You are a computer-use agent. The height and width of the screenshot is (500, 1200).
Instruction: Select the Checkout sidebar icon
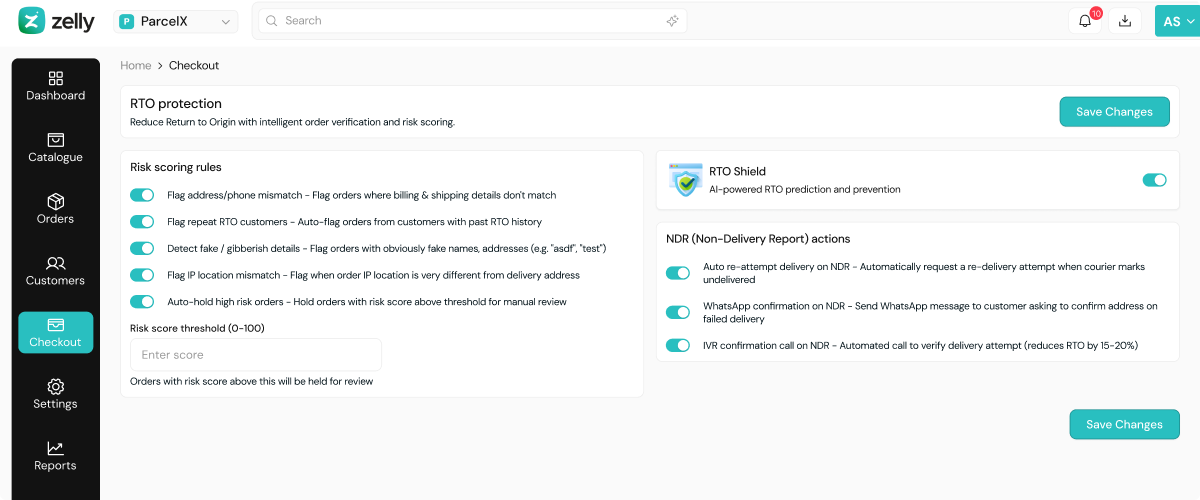56,325
